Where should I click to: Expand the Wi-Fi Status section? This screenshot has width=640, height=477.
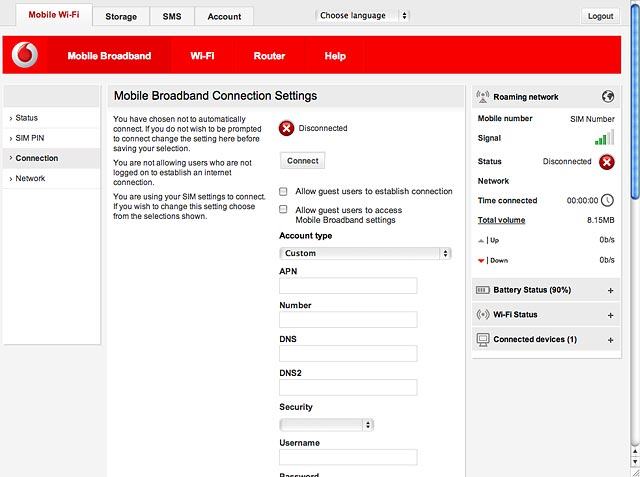coord(611,315)
